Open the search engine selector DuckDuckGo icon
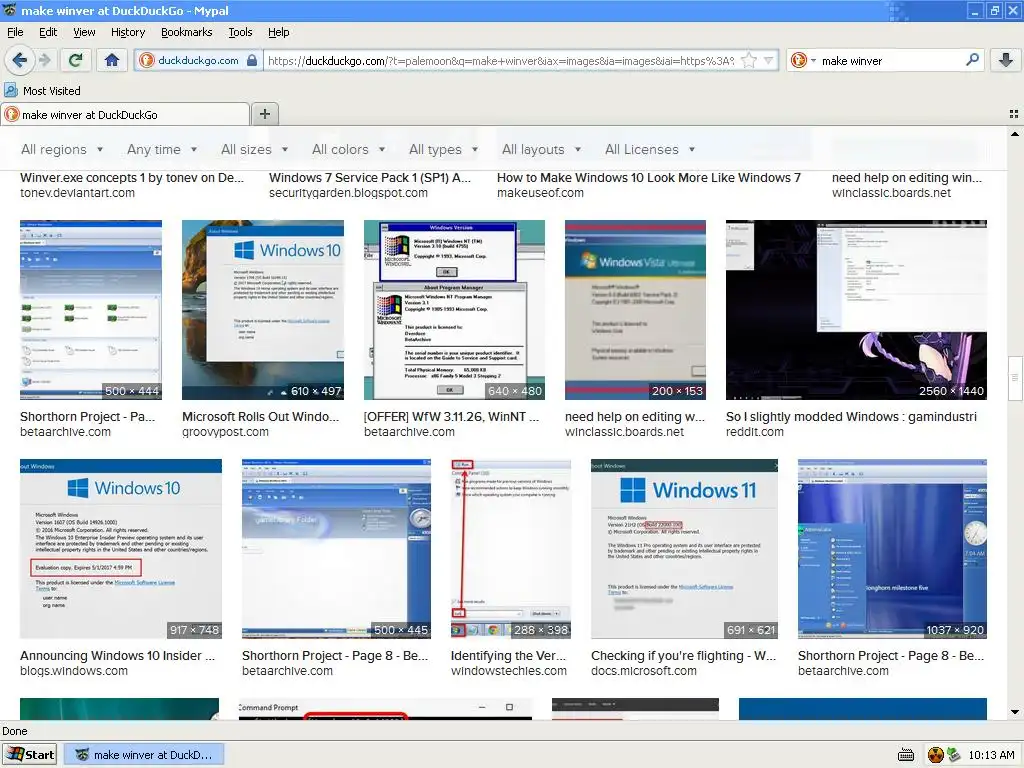Image resolution: width=1024 pixels, height=768 pixels. (803, 61)
